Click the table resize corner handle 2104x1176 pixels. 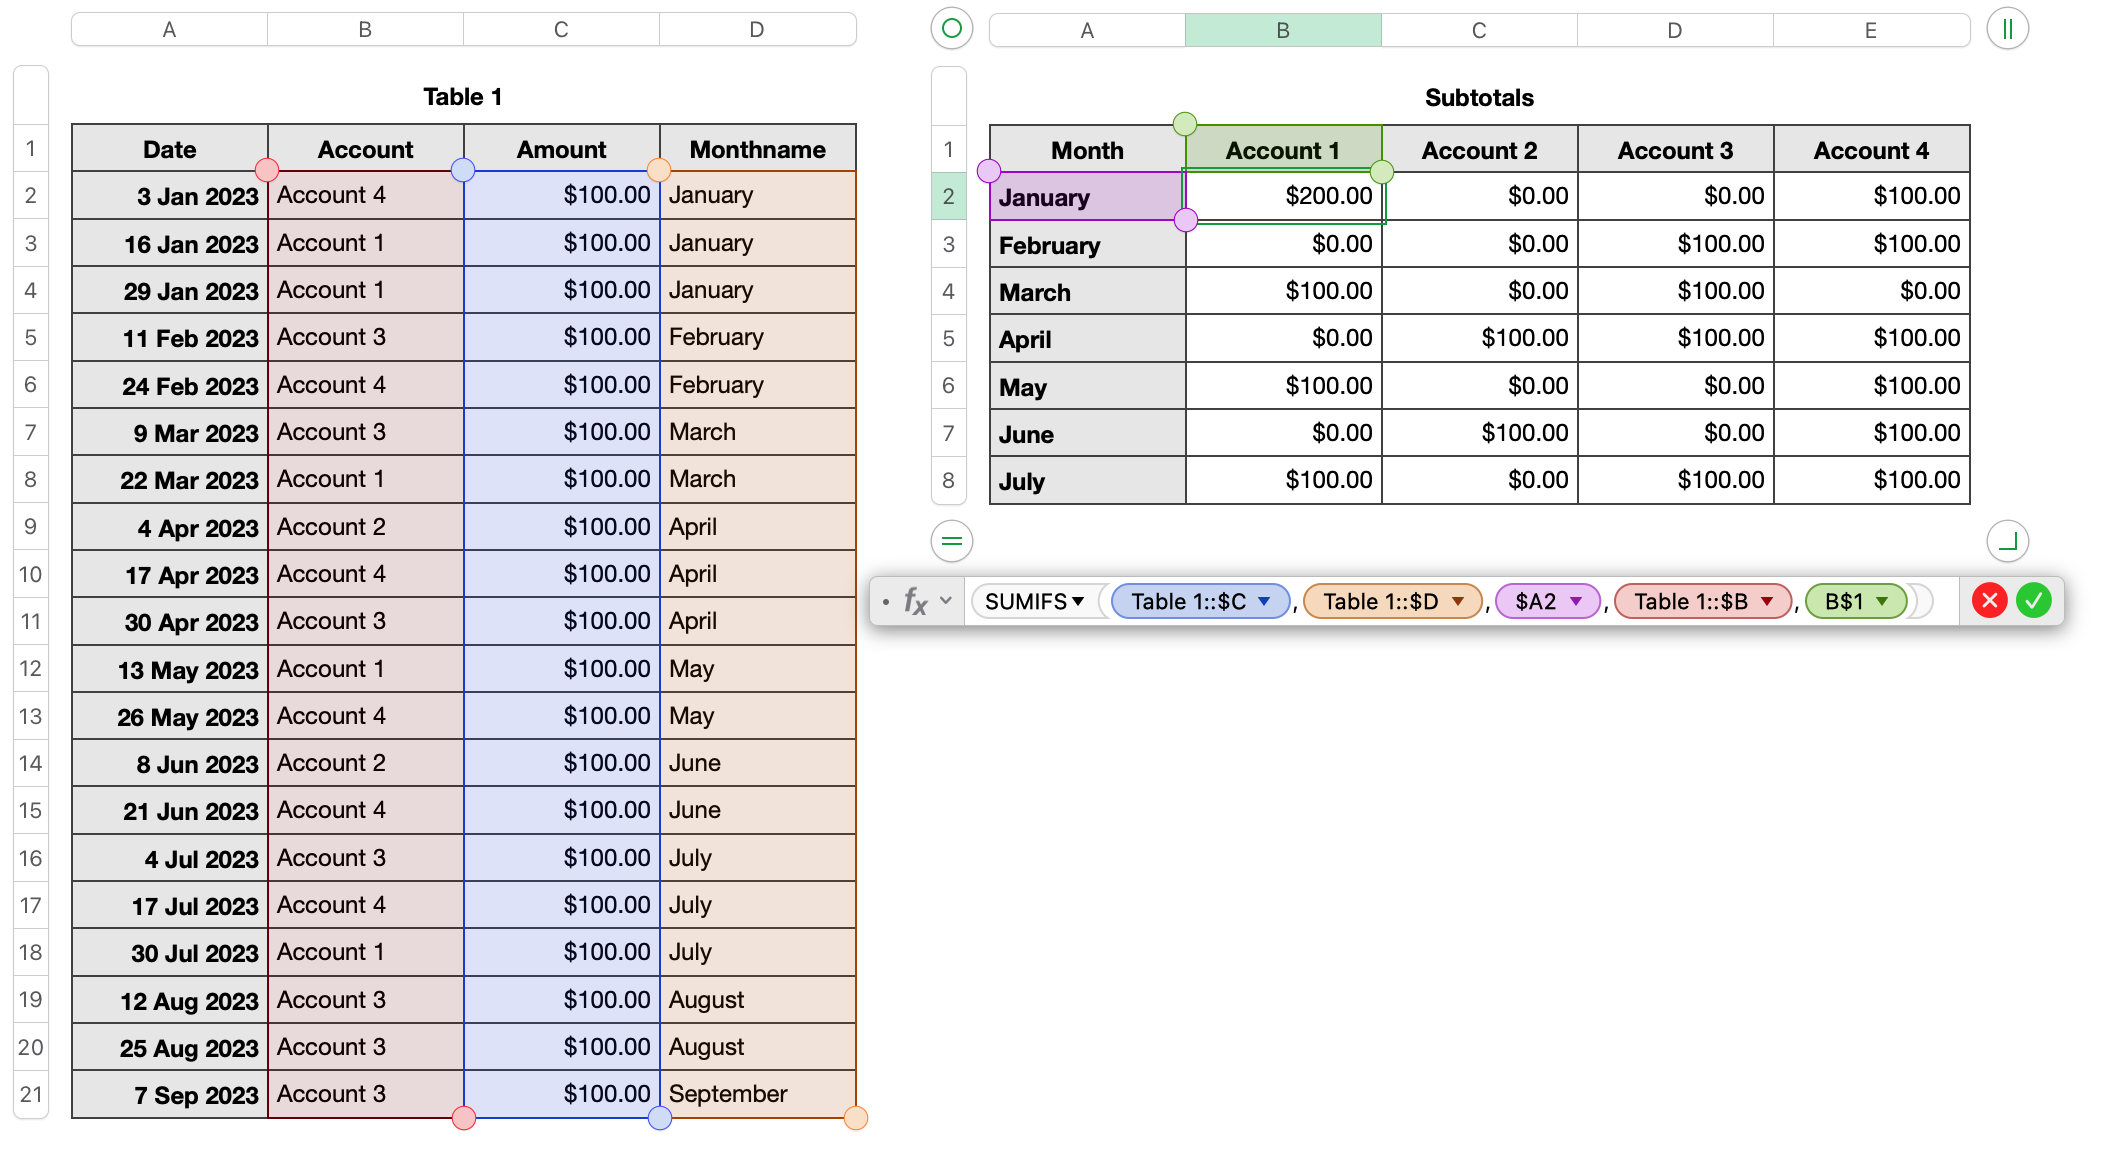tap(2007, 541)
